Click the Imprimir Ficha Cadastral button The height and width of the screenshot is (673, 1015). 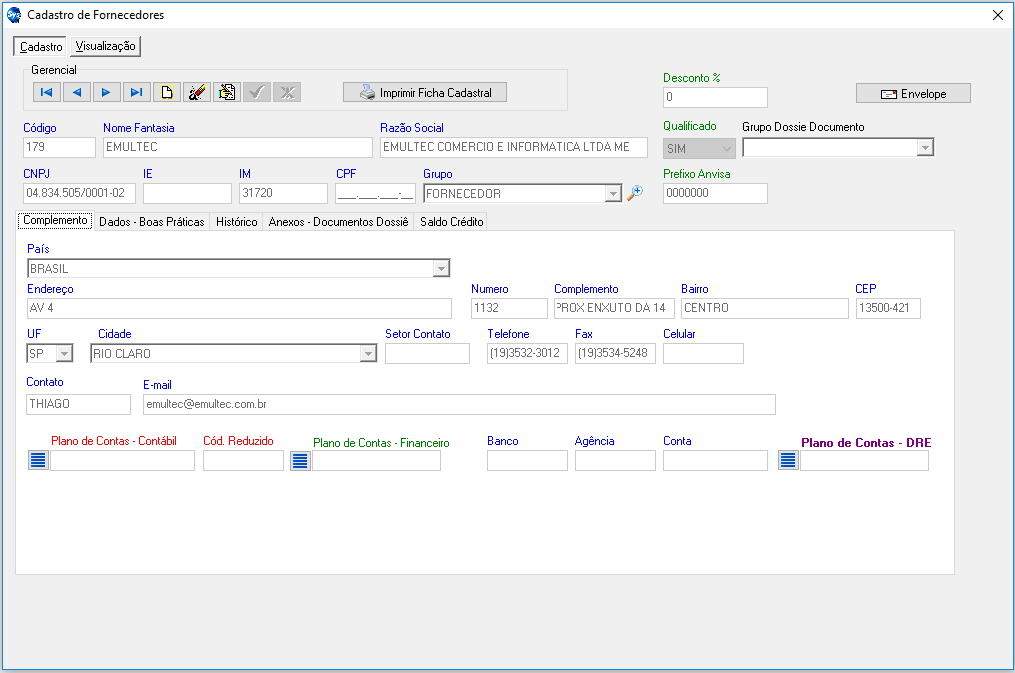[425, 92]
